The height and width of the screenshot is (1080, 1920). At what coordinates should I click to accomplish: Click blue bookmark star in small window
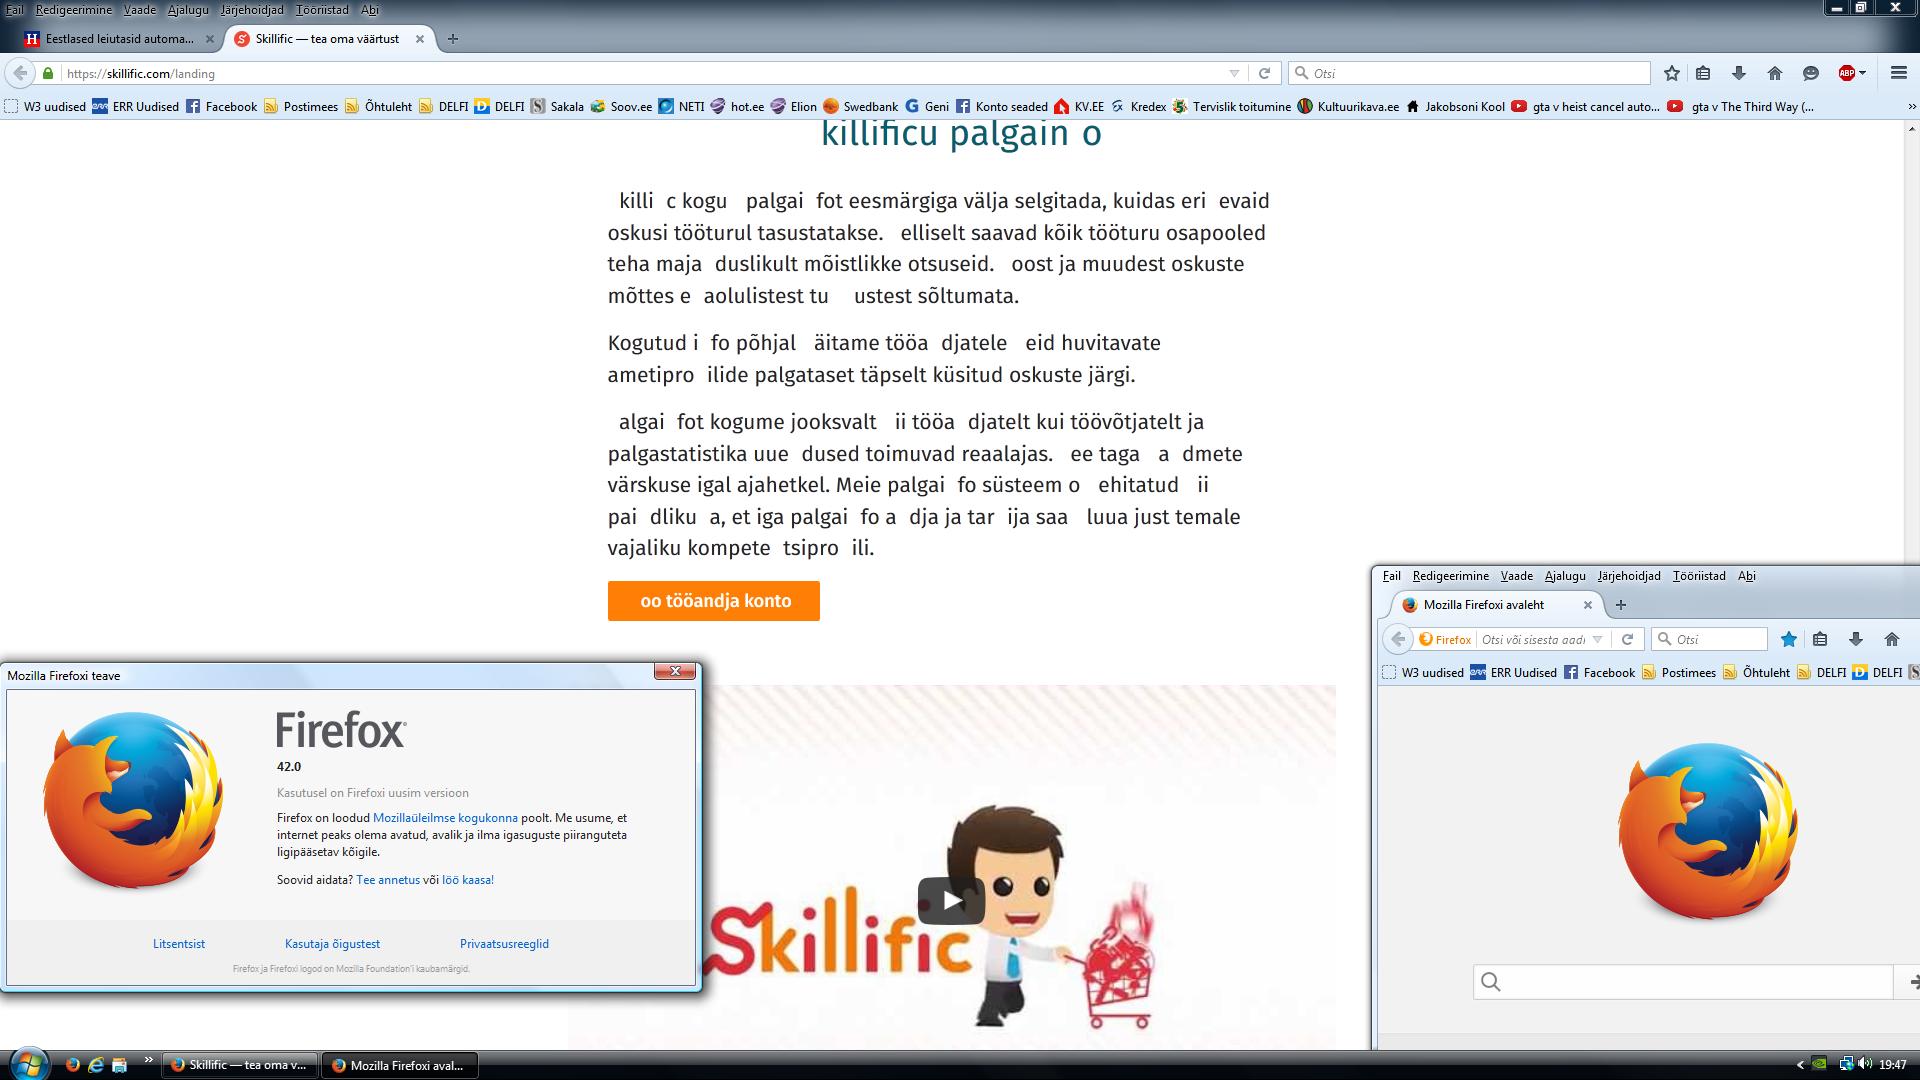tap(1789, 639)
